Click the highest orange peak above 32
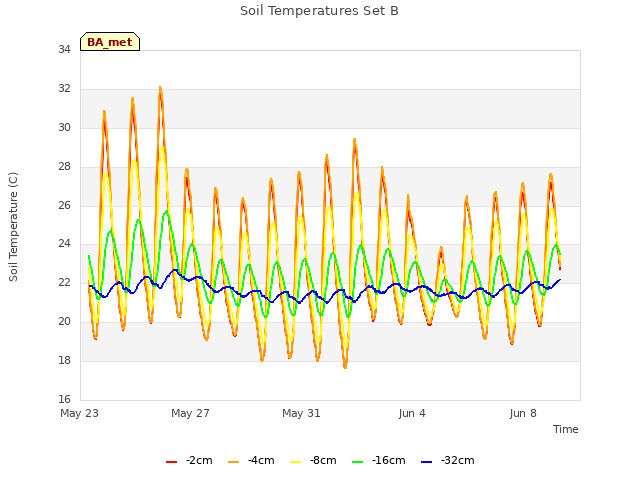This screenshot has width=640, height=480. click(160, 87)
